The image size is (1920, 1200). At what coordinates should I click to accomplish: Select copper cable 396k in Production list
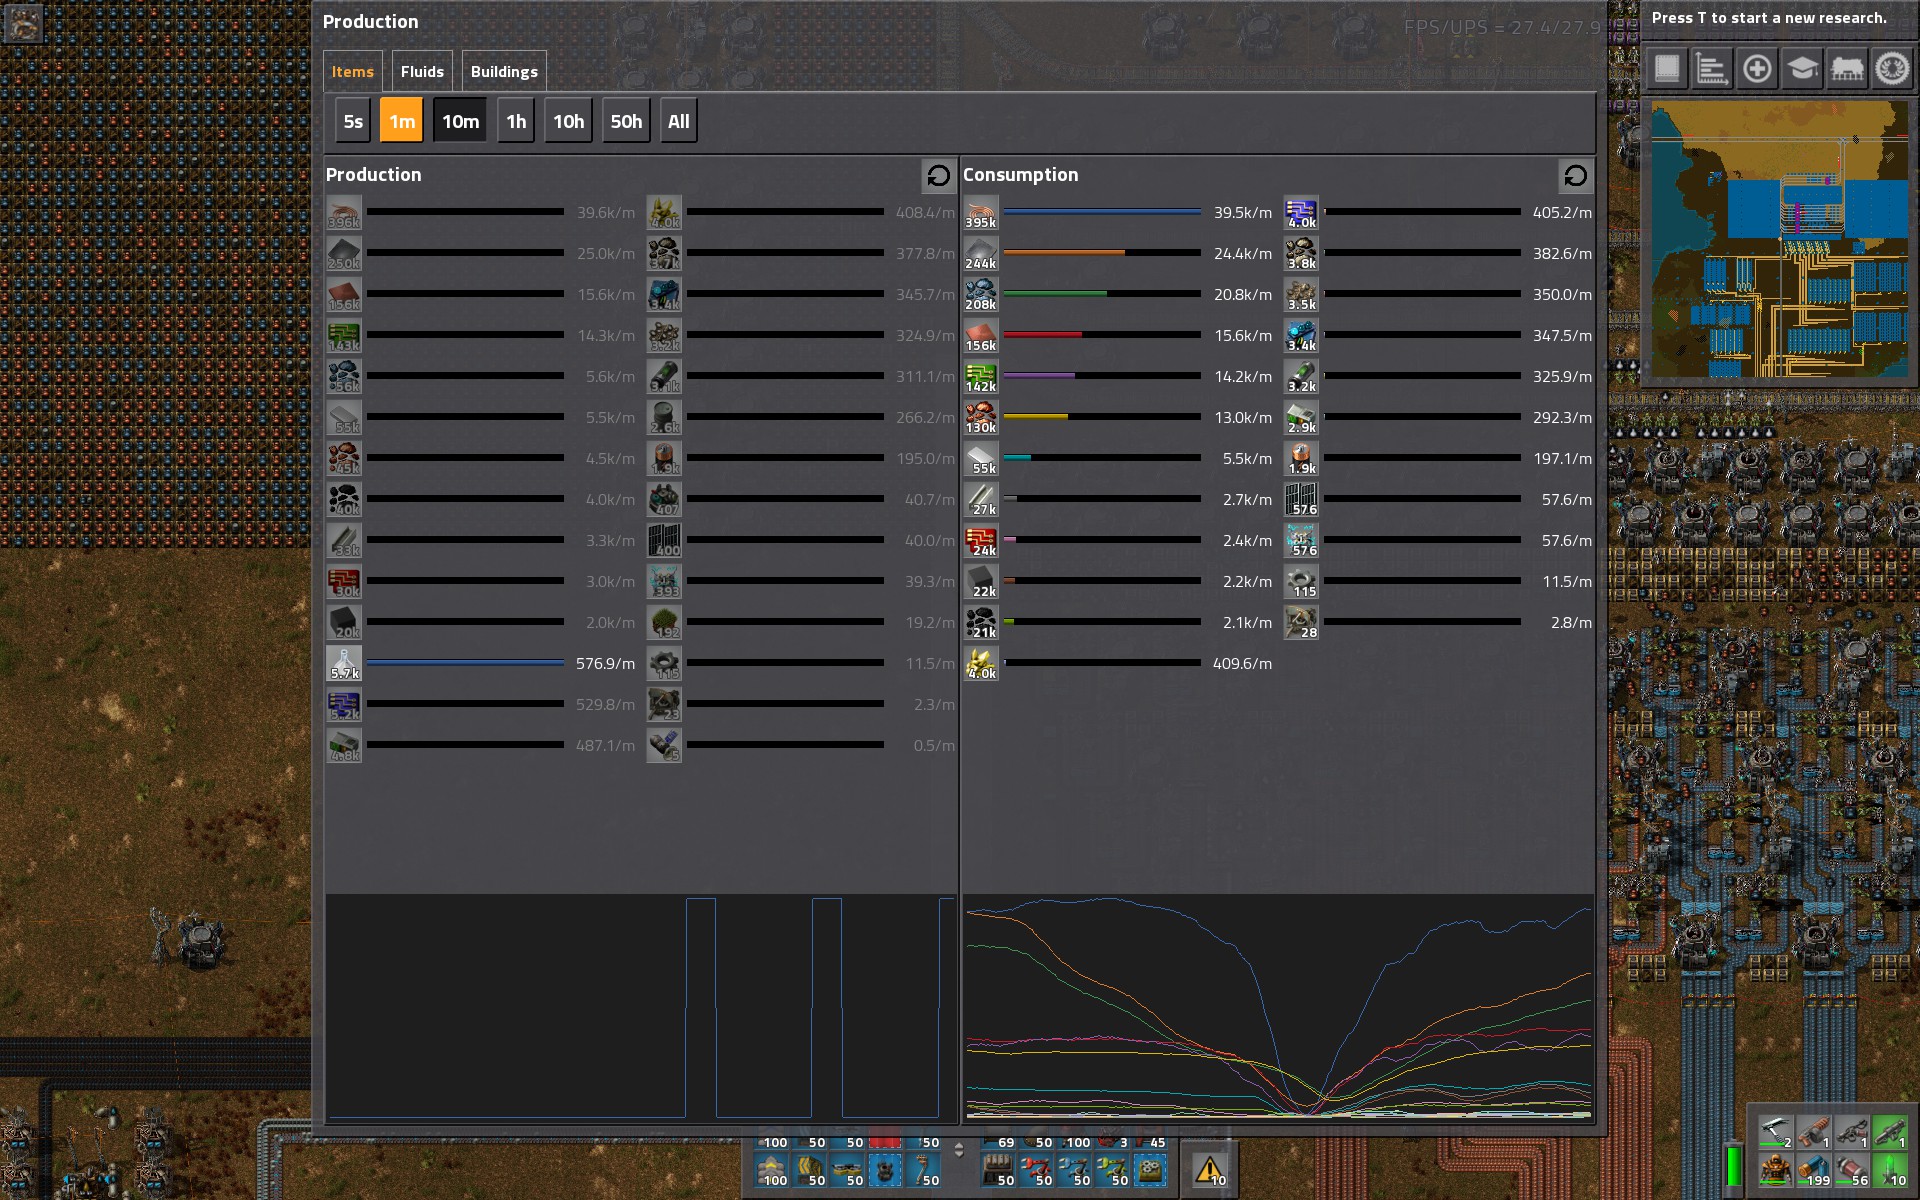click(x=344, y=213)
